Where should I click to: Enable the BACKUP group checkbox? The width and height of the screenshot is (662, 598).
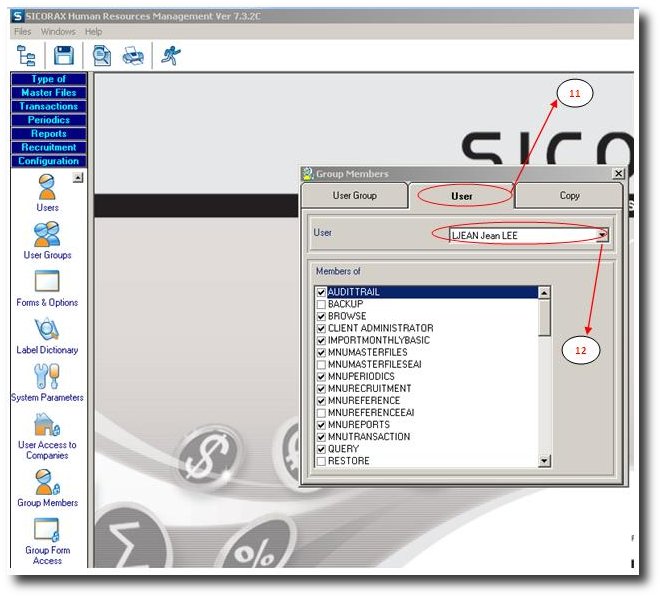coord(321,304)
